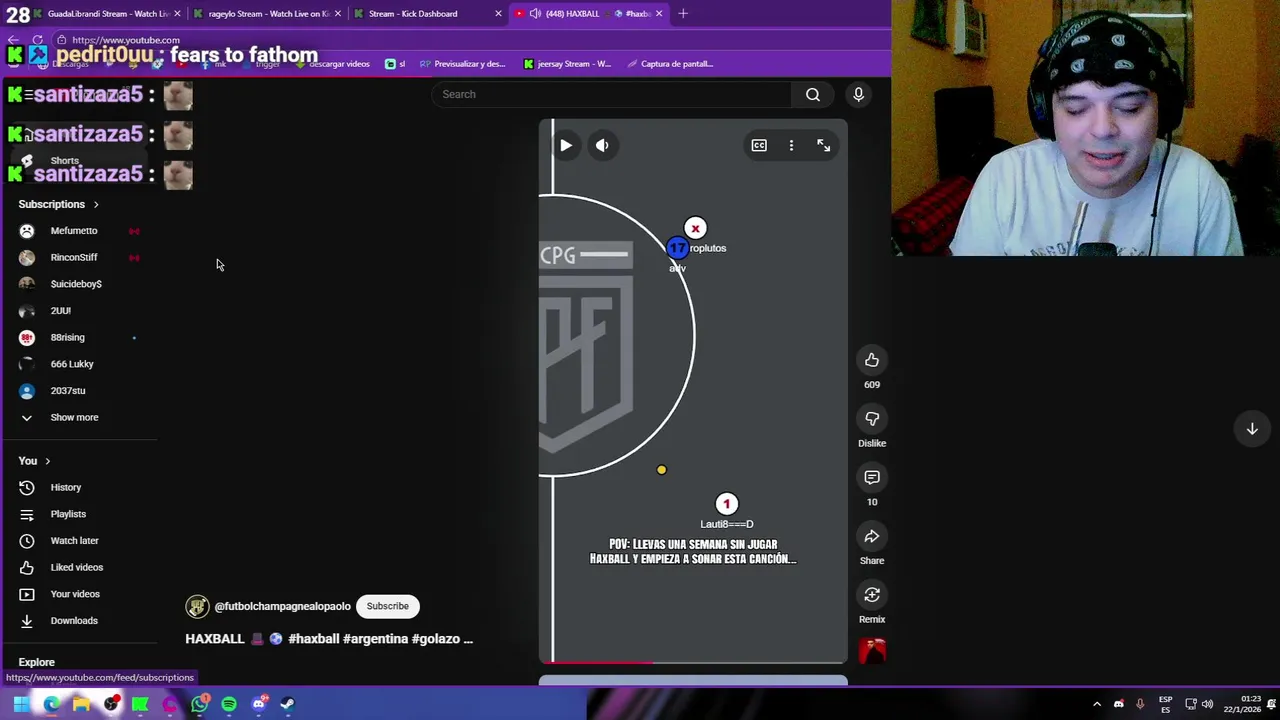The height and width of the screenshot is (720, 1280).
Task: Show hidden tray icons chevron
Action: 1097,704
